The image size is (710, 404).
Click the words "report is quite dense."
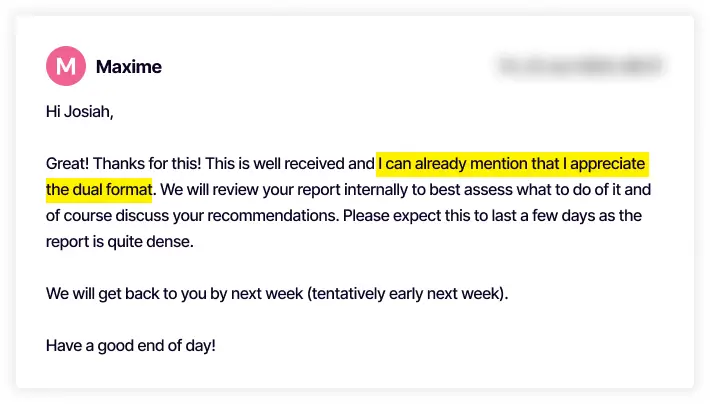(121, 241)
